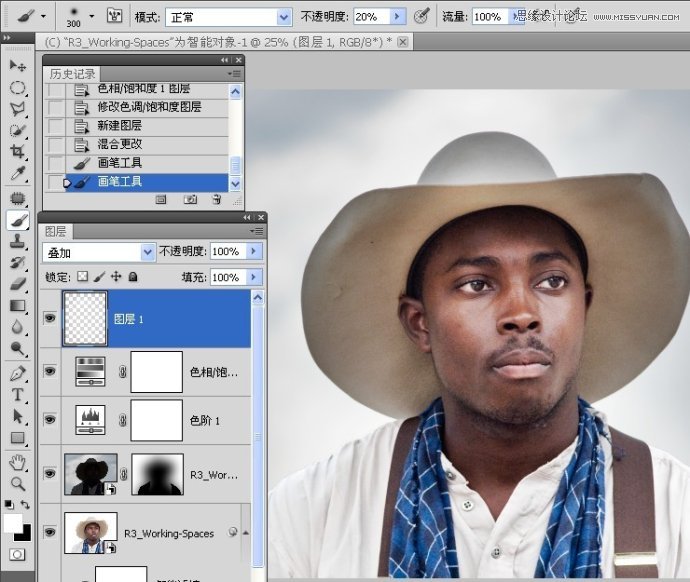
Task: Select the Quick Selection tool
Action: pos(18,131)
